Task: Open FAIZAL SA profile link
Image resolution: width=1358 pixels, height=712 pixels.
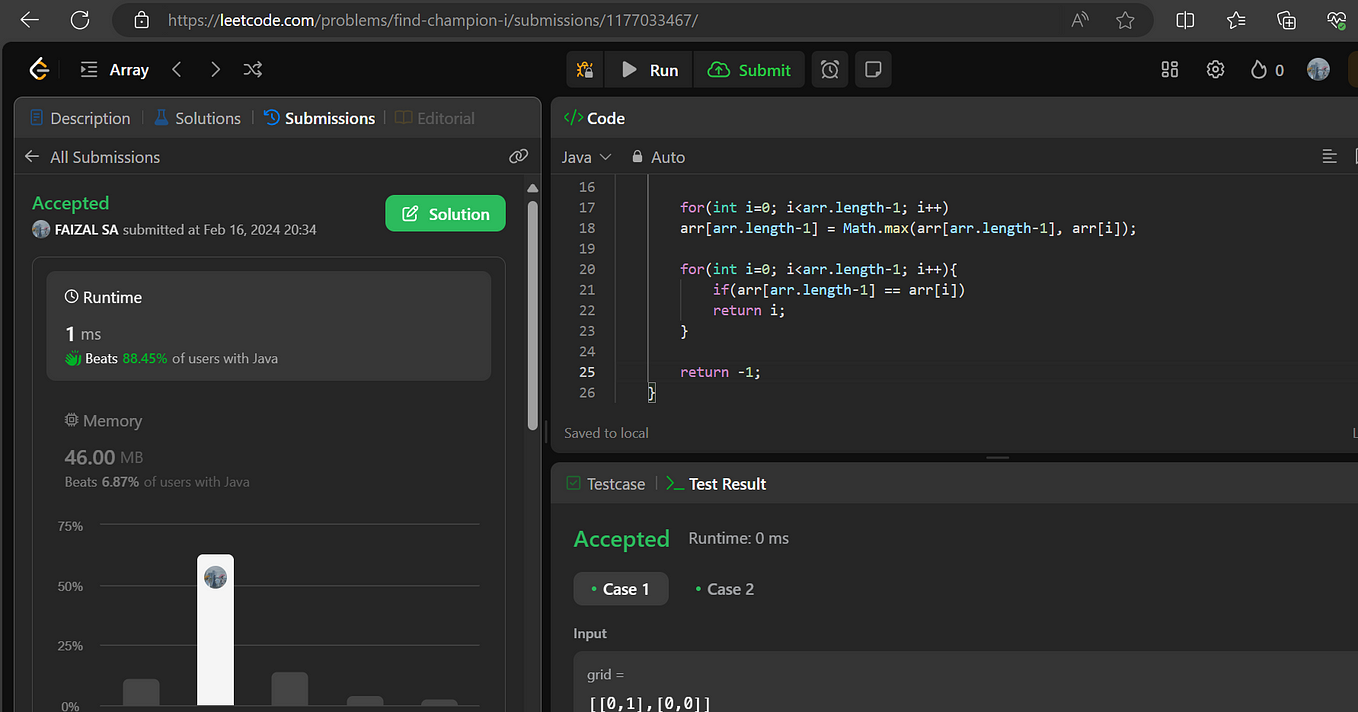Action: click(x=86, y=230)
